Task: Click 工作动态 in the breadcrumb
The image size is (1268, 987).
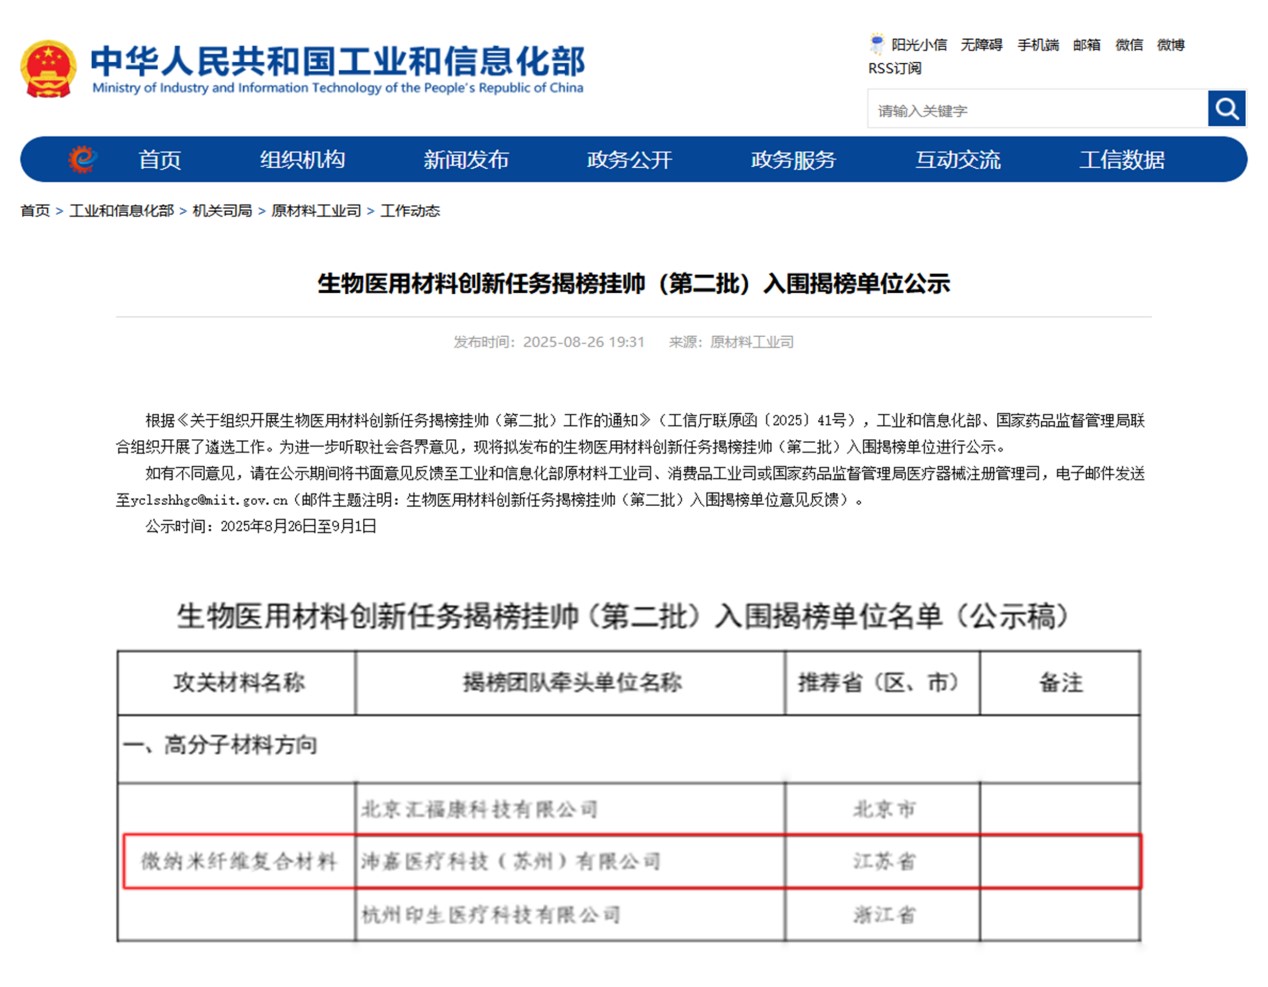Action: pos(410,211)
